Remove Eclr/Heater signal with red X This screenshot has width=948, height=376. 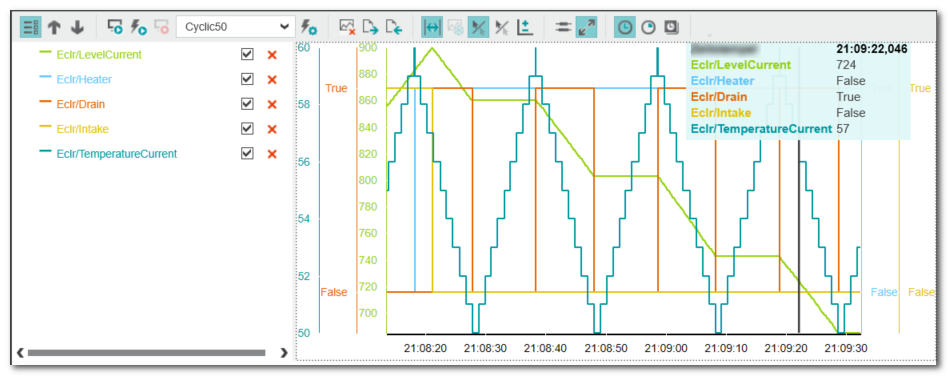[272, 80]
